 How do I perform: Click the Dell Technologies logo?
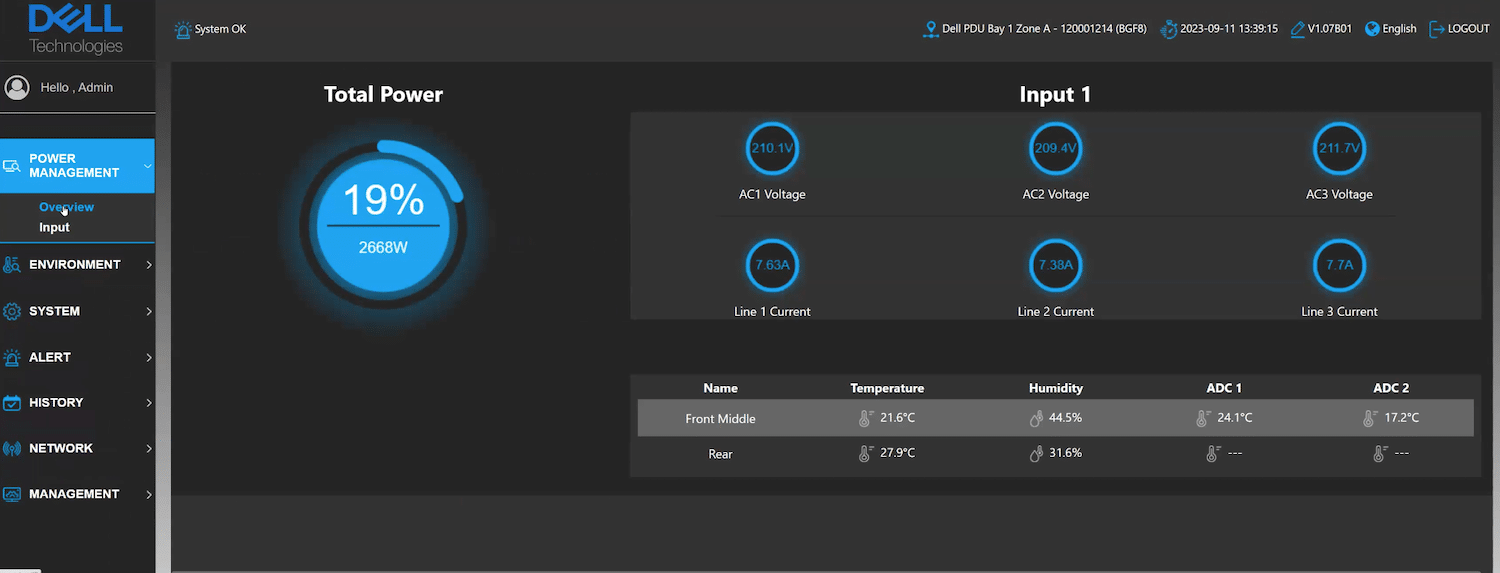76,29
